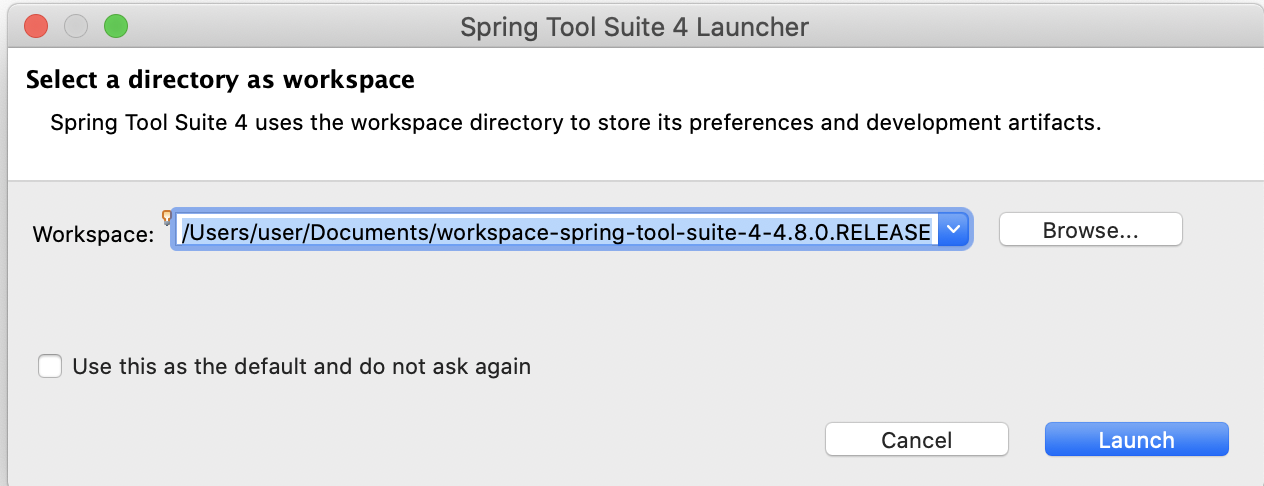Click the 'Use this as the default and do not ask again' label
Viewport: 1264px width, 486px height.
coord(301,366)
